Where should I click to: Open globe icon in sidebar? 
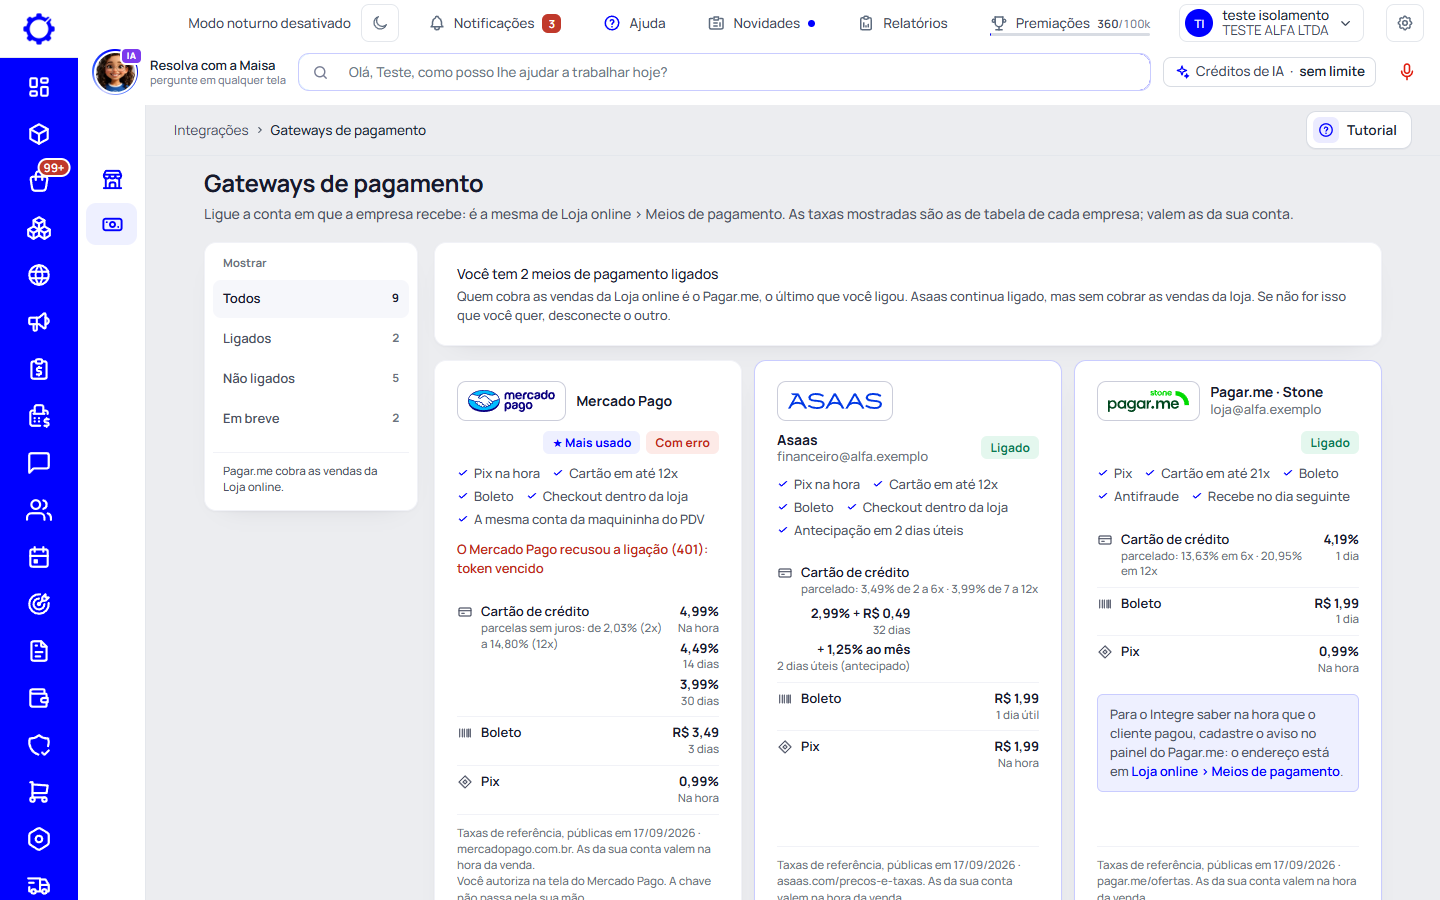[x=39, y=275]
